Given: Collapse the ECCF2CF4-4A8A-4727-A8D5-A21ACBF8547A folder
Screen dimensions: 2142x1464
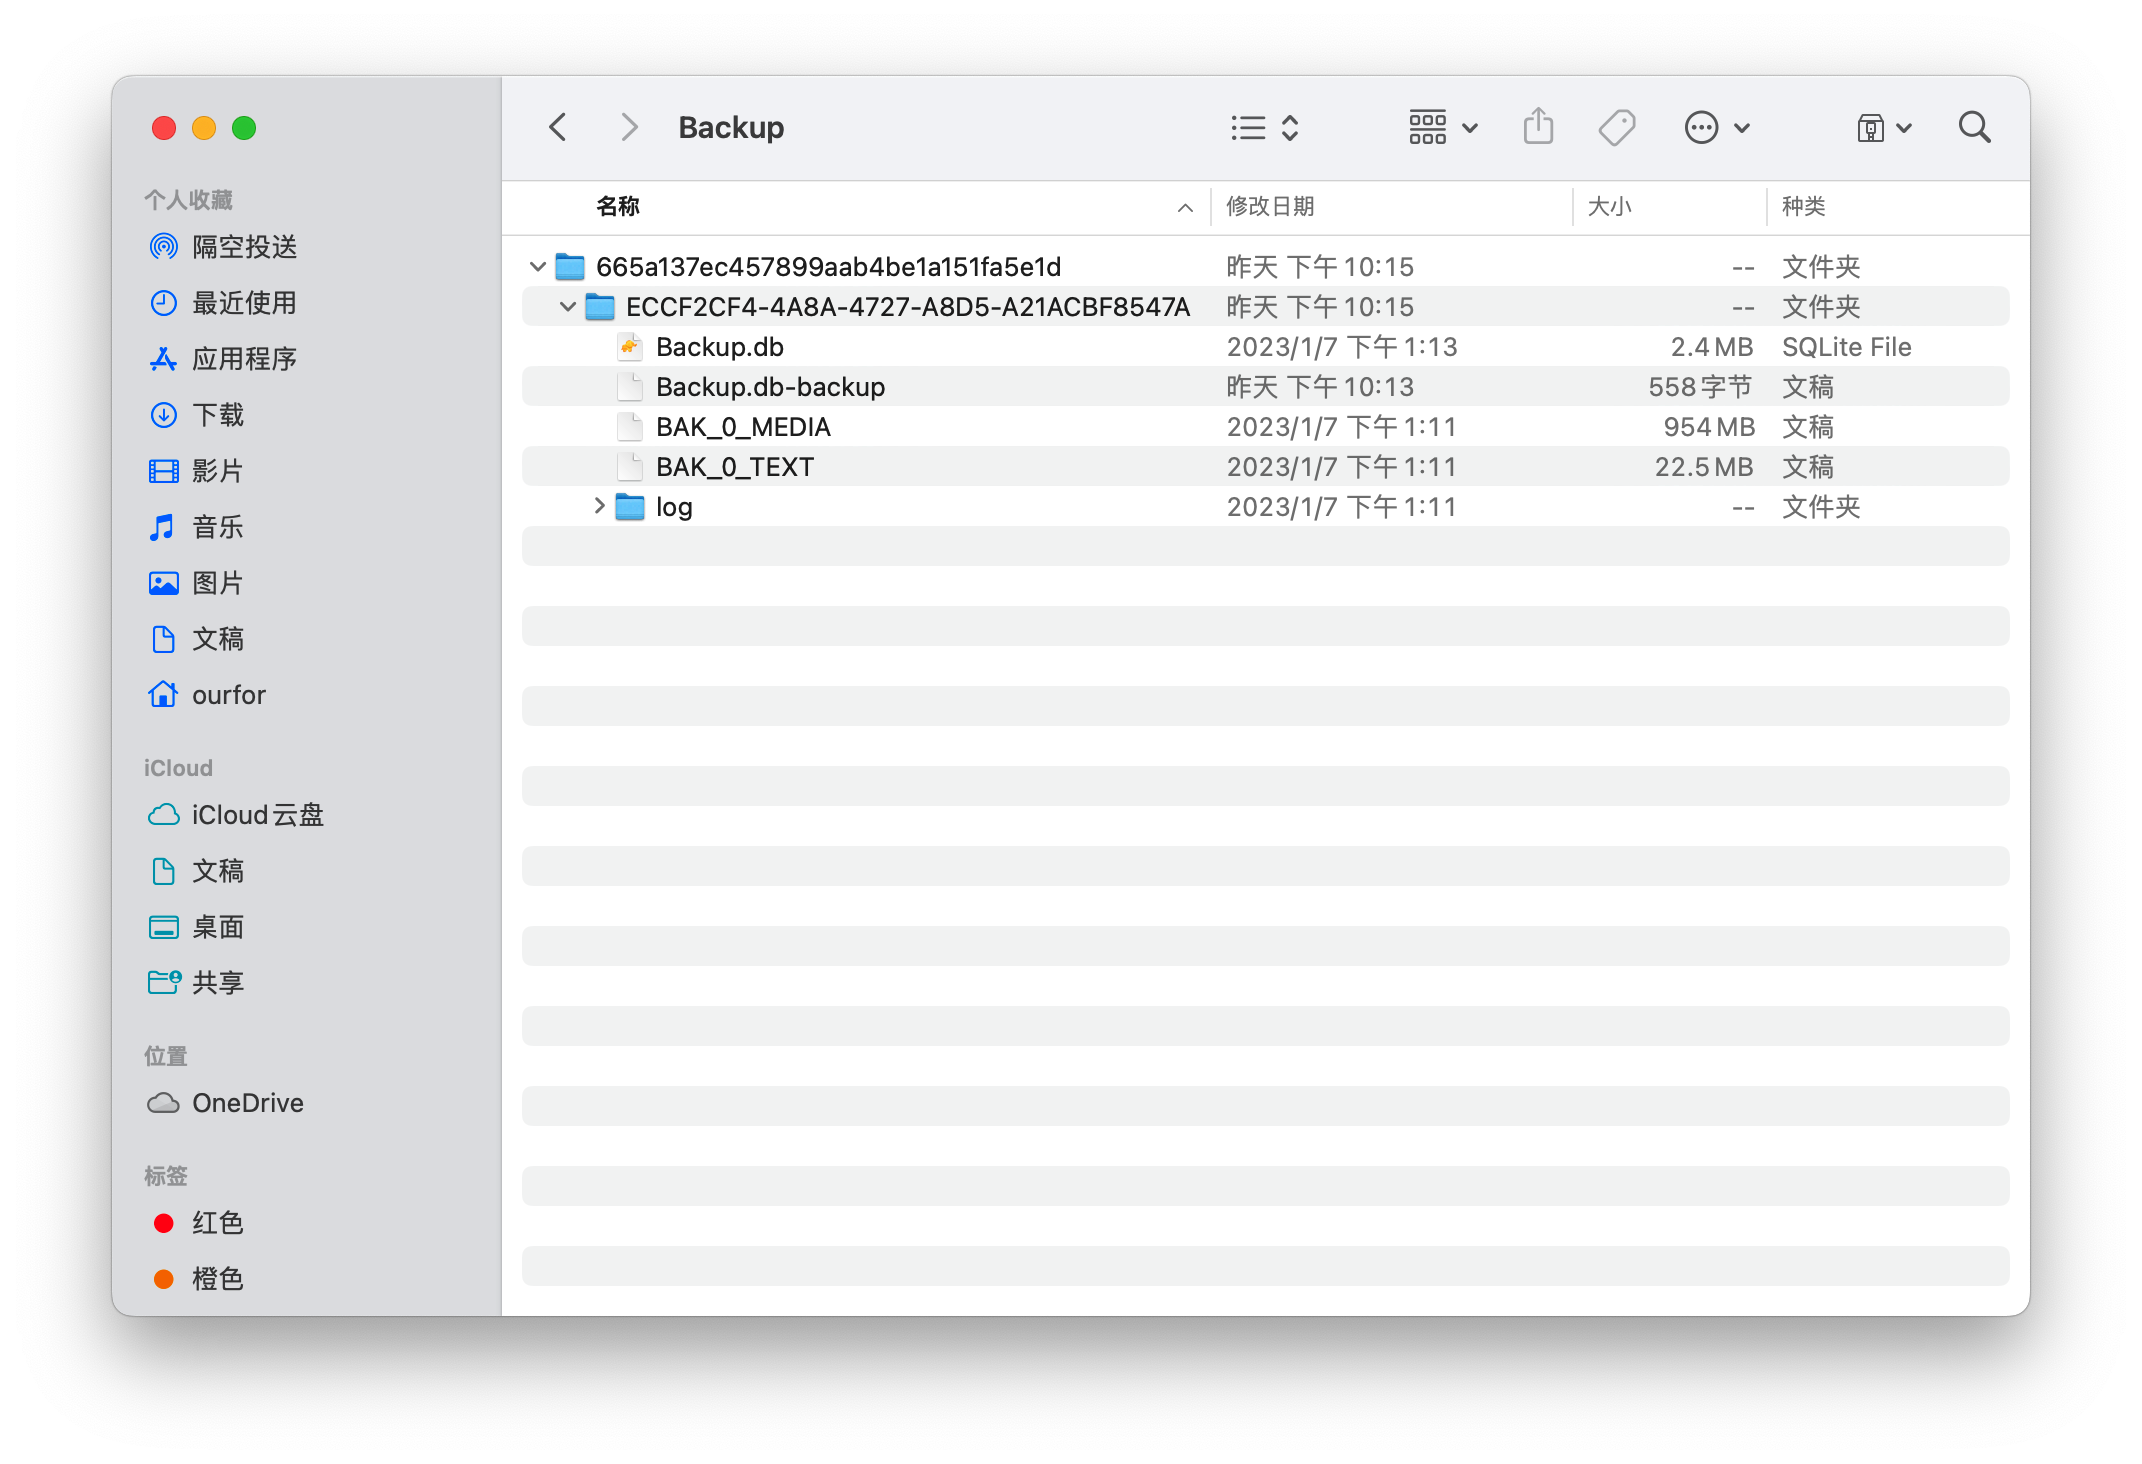Looking at the screenshot, I should [x=567, y=307].
